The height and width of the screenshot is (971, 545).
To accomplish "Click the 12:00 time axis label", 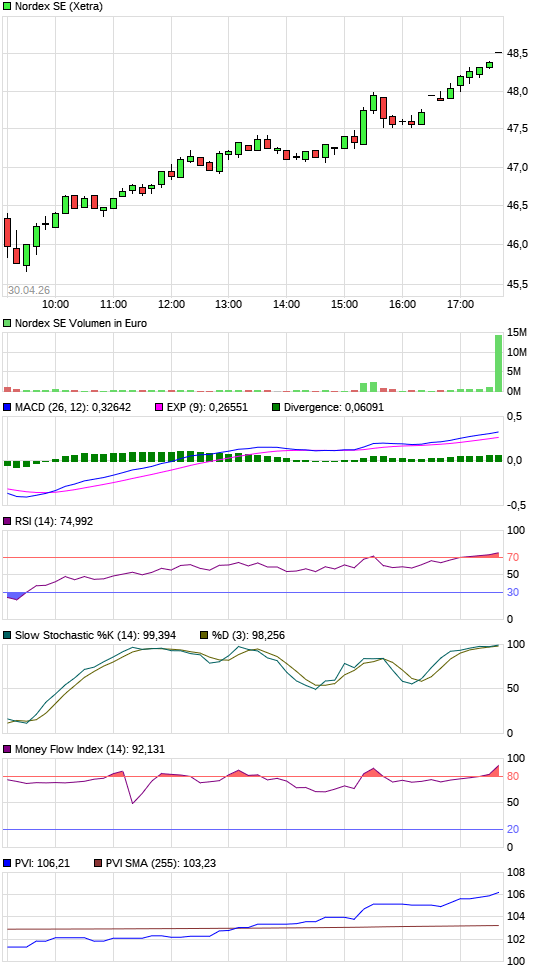I will click(x=171, y=304).
